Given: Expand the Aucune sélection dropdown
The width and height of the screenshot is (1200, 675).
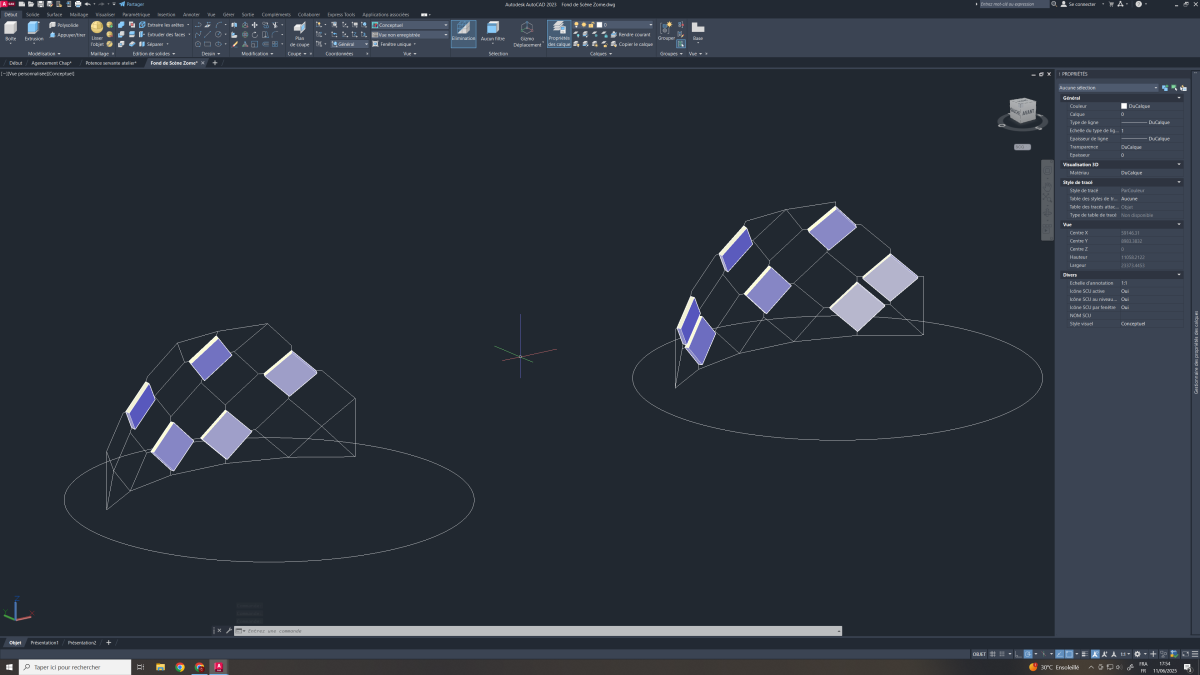Looking at the screenshot, I should (x=1108, y=88).
